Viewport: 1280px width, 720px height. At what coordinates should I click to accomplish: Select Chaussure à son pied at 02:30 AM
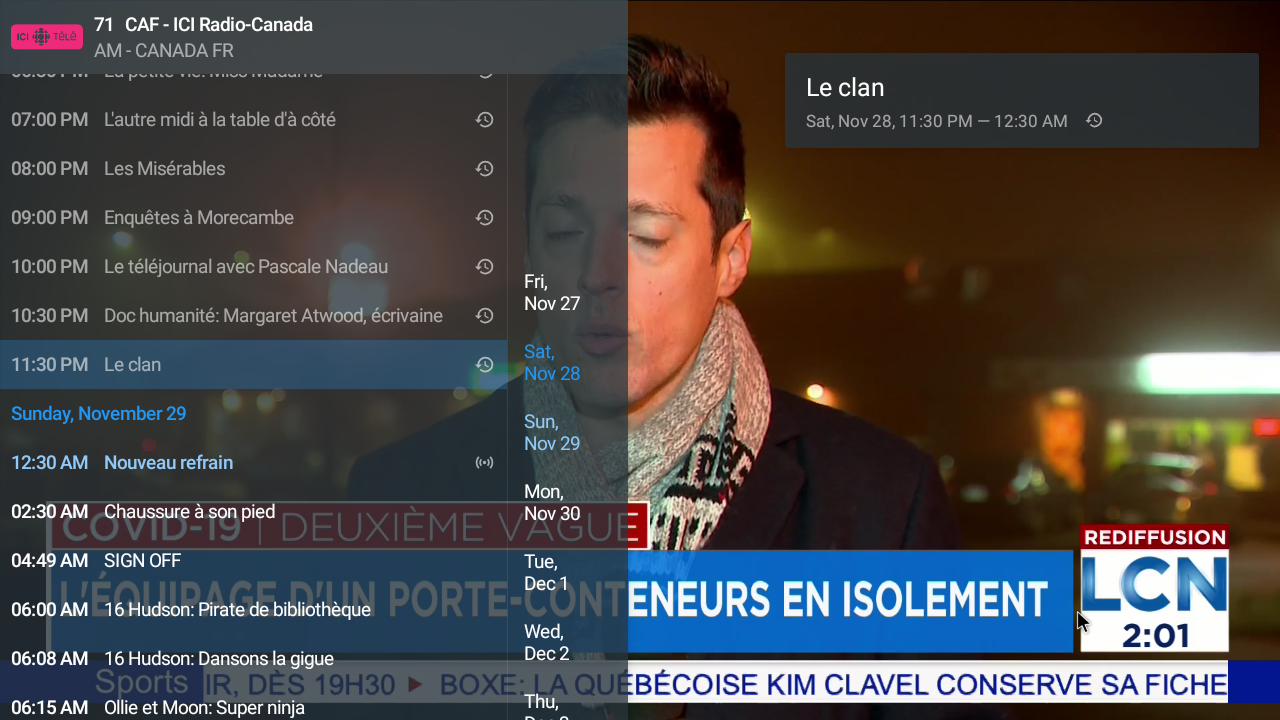tap(253, 512)
